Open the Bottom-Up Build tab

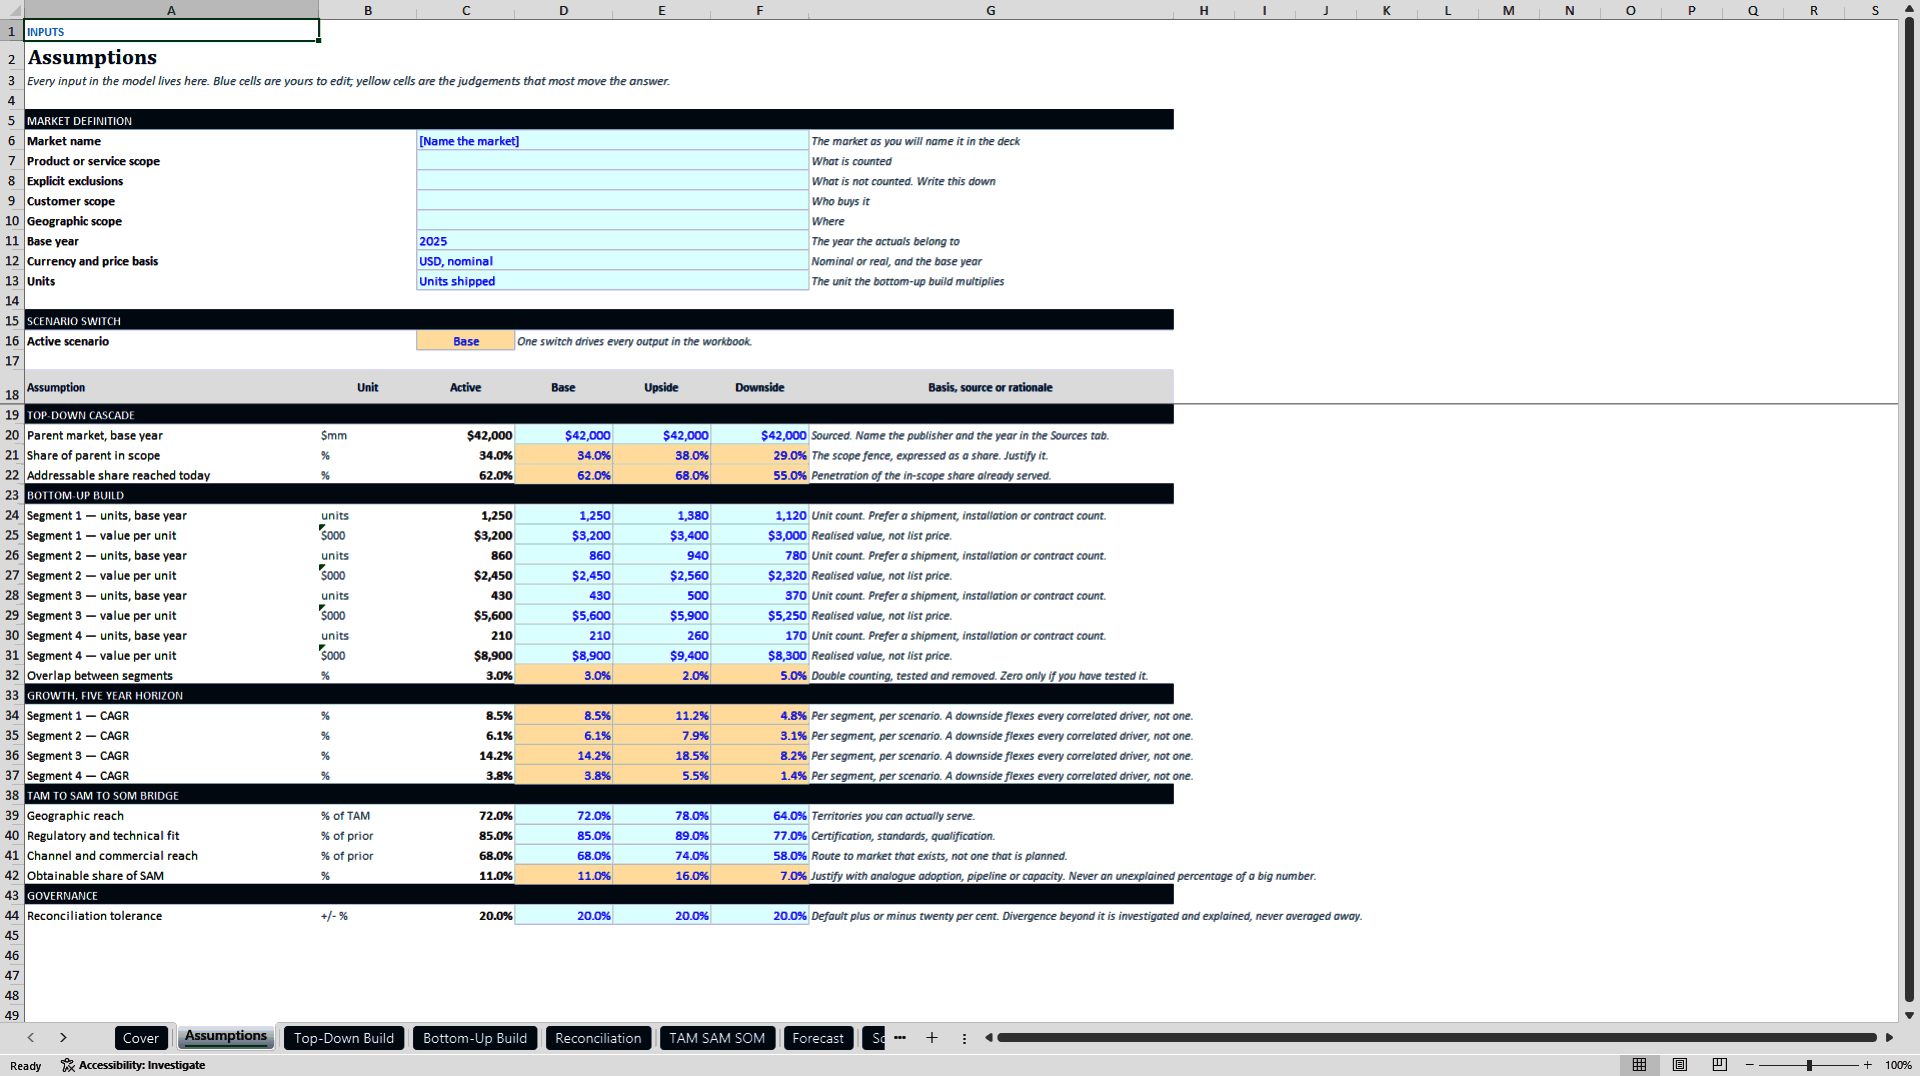475,1038
